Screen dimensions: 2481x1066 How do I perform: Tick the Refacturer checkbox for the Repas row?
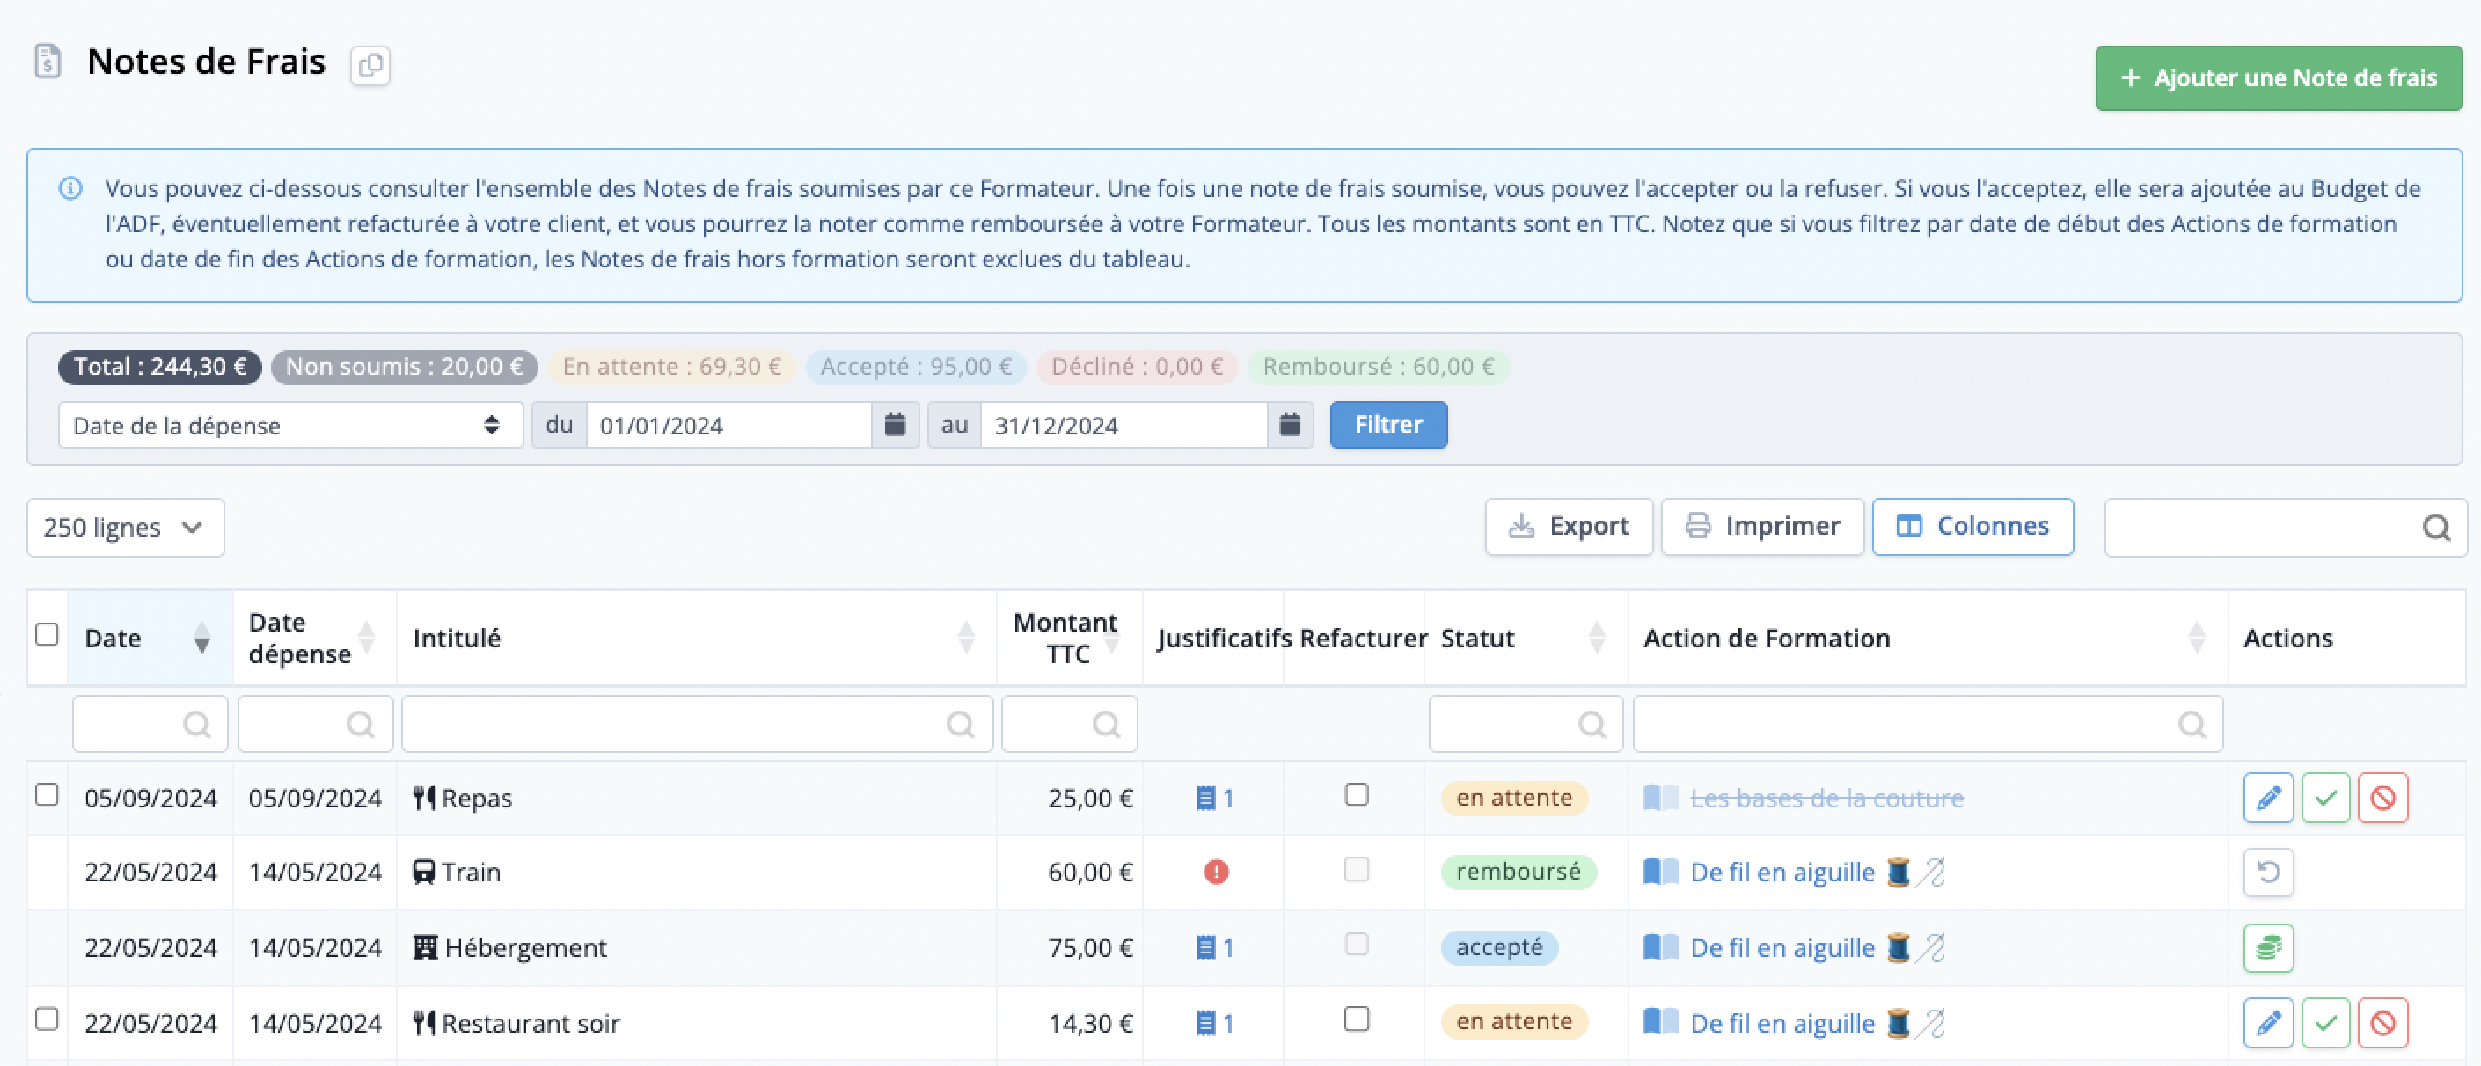(x=1356, y=795)
